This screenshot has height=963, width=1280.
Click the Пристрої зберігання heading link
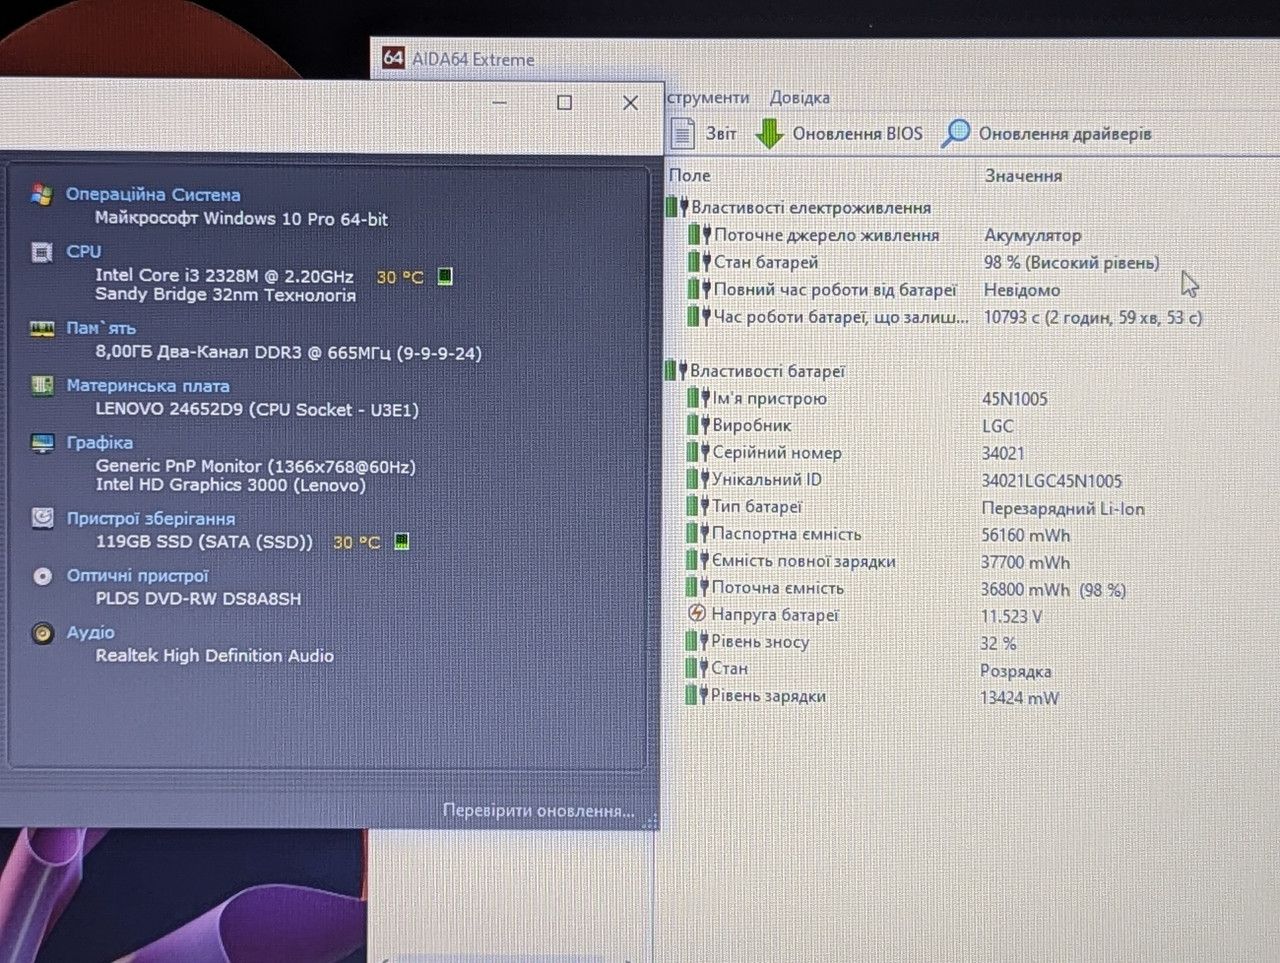[151, 518]
